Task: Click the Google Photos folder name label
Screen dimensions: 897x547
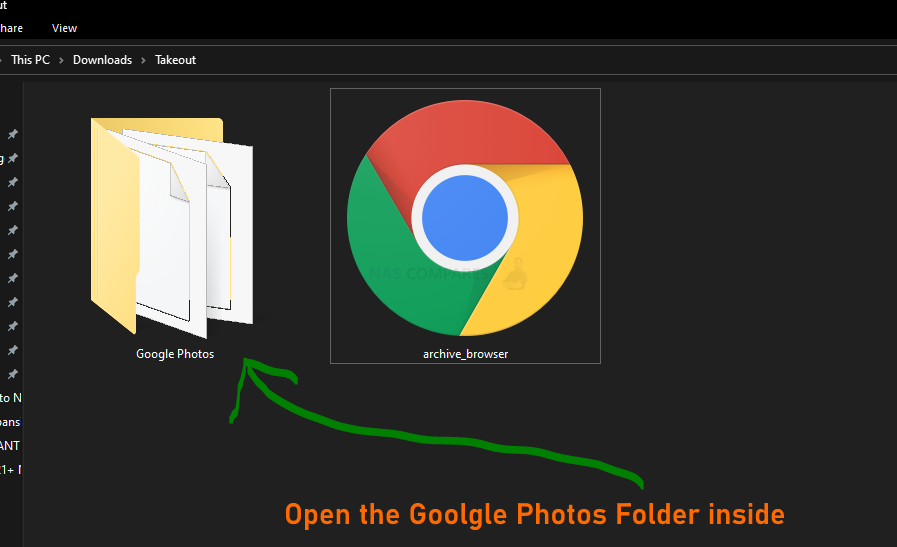Action: coord(175,354)
